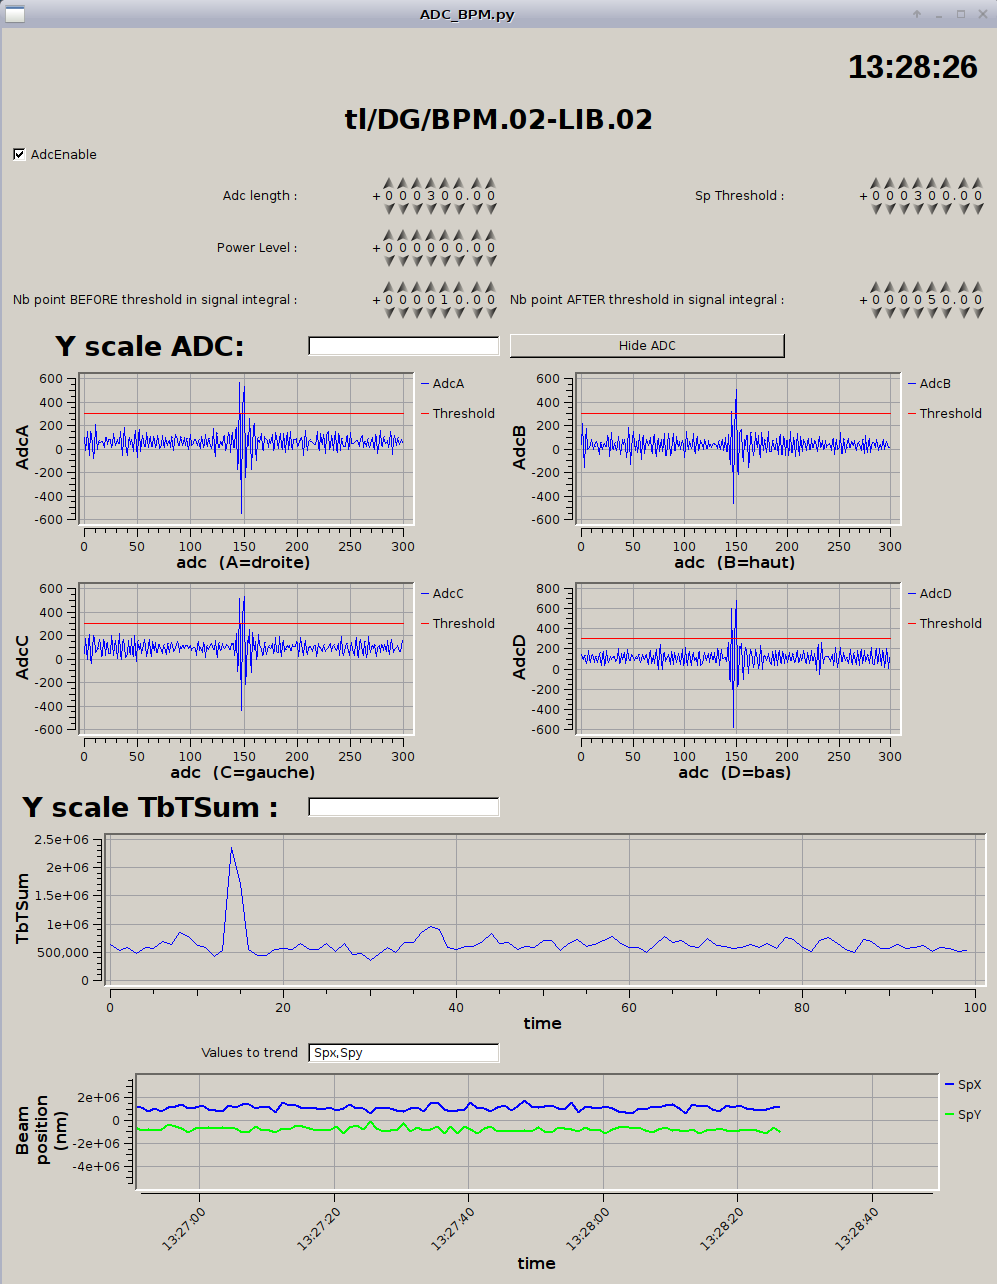This screenshot has width=997, height=1284.
Task: Click the AdcB legend entry
Action: [934, 384]
